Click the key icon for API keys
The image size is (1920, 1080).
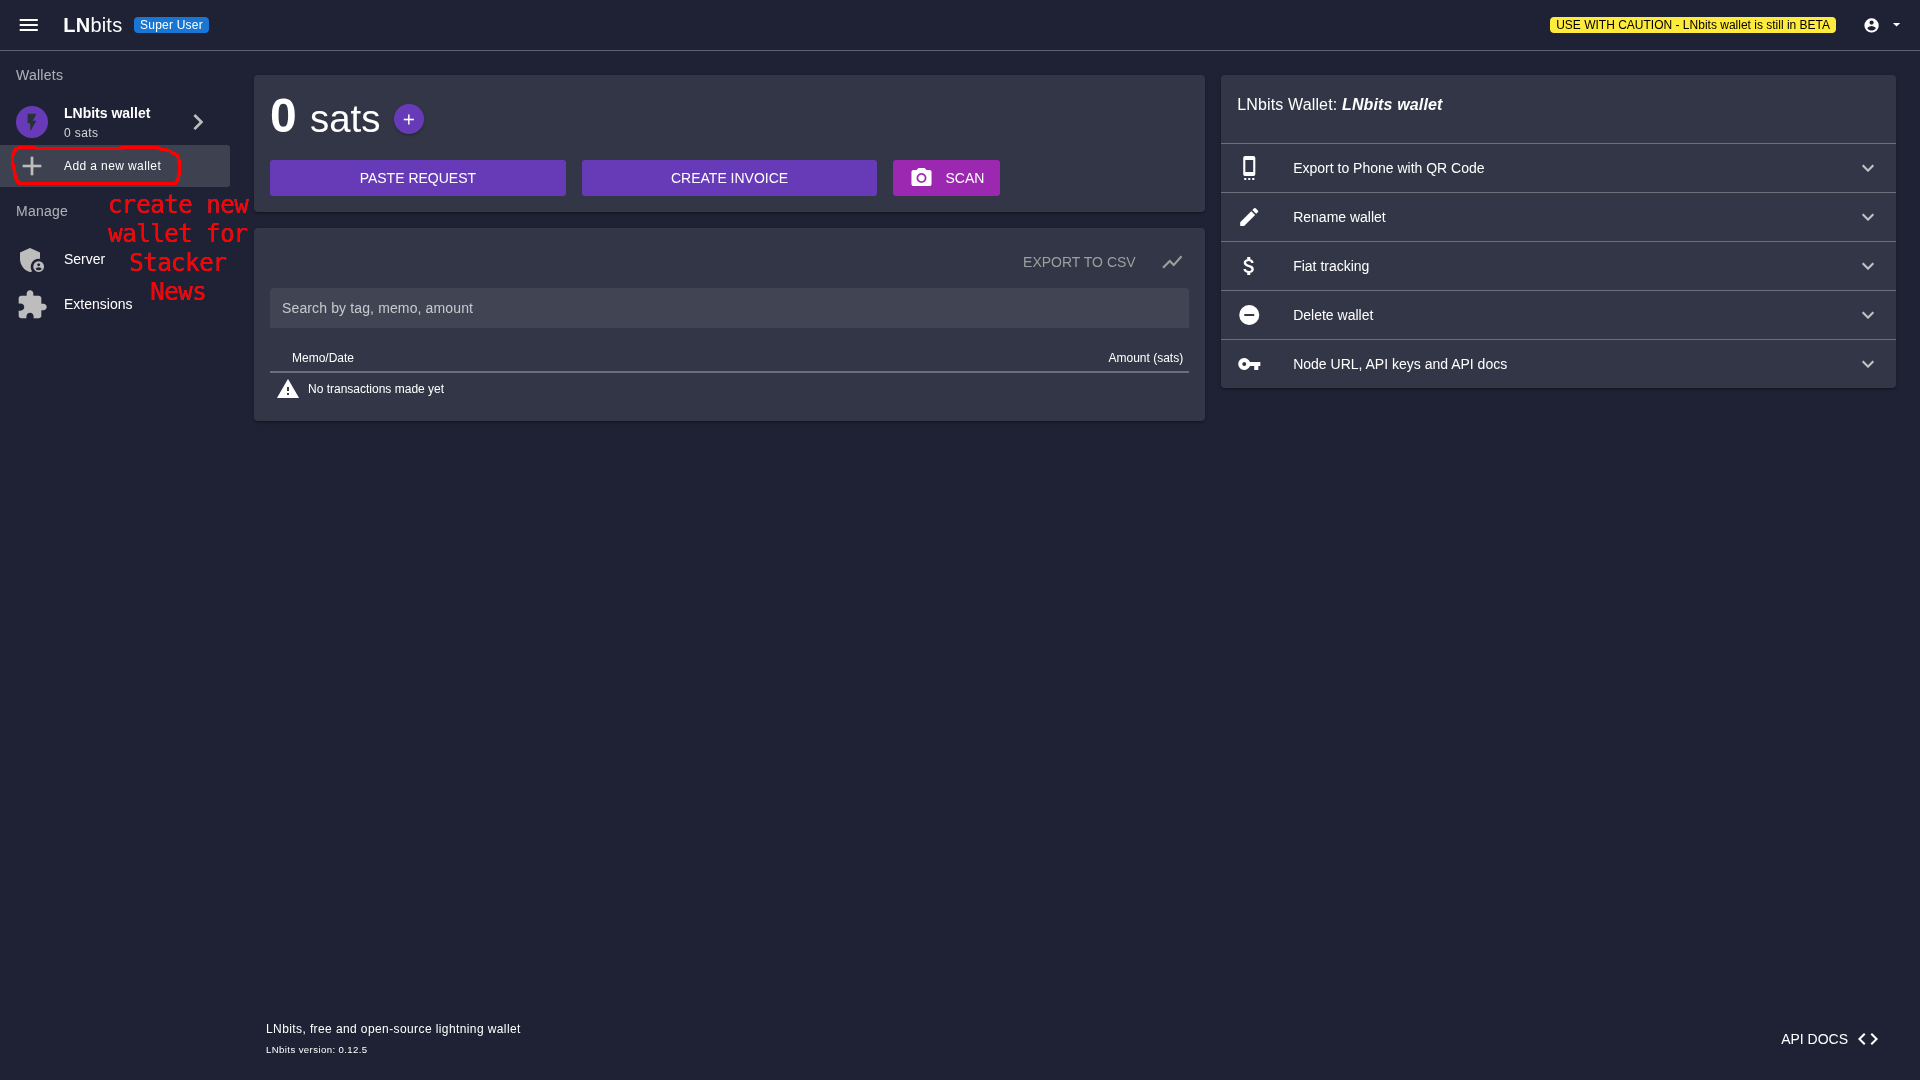(x=1249, y=364)
